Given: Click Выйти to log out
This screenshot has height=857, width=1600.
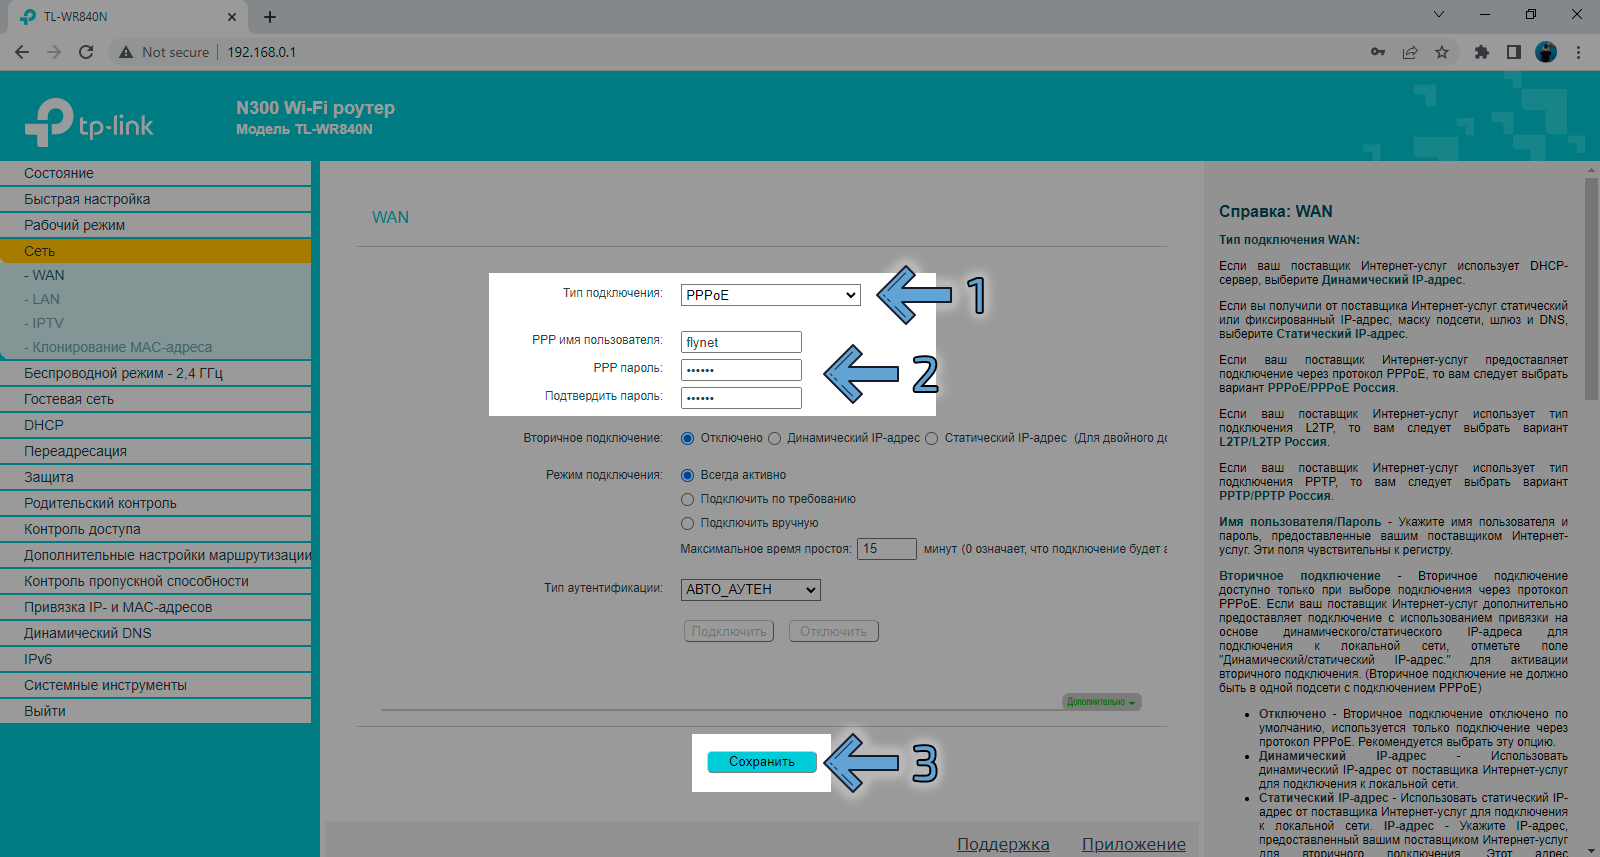Looking at the screenshot, I should pos(155,711).
